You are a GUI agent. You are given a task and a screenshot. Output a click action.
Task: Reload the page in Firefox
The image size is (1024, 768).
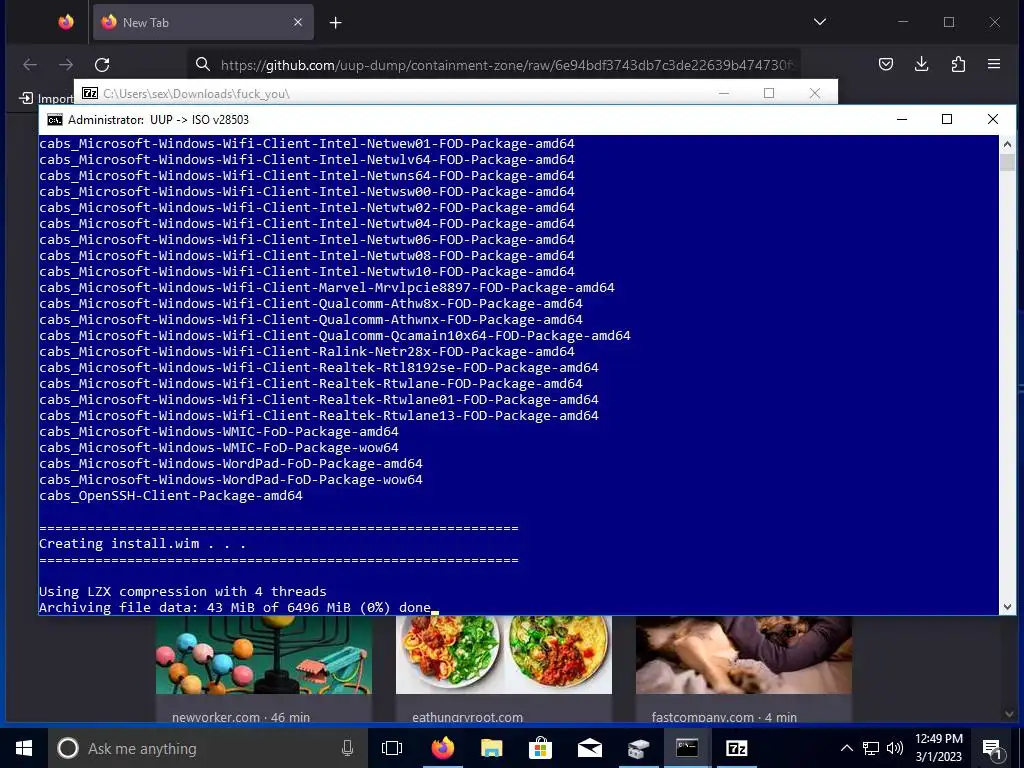(x=102, y=65)
